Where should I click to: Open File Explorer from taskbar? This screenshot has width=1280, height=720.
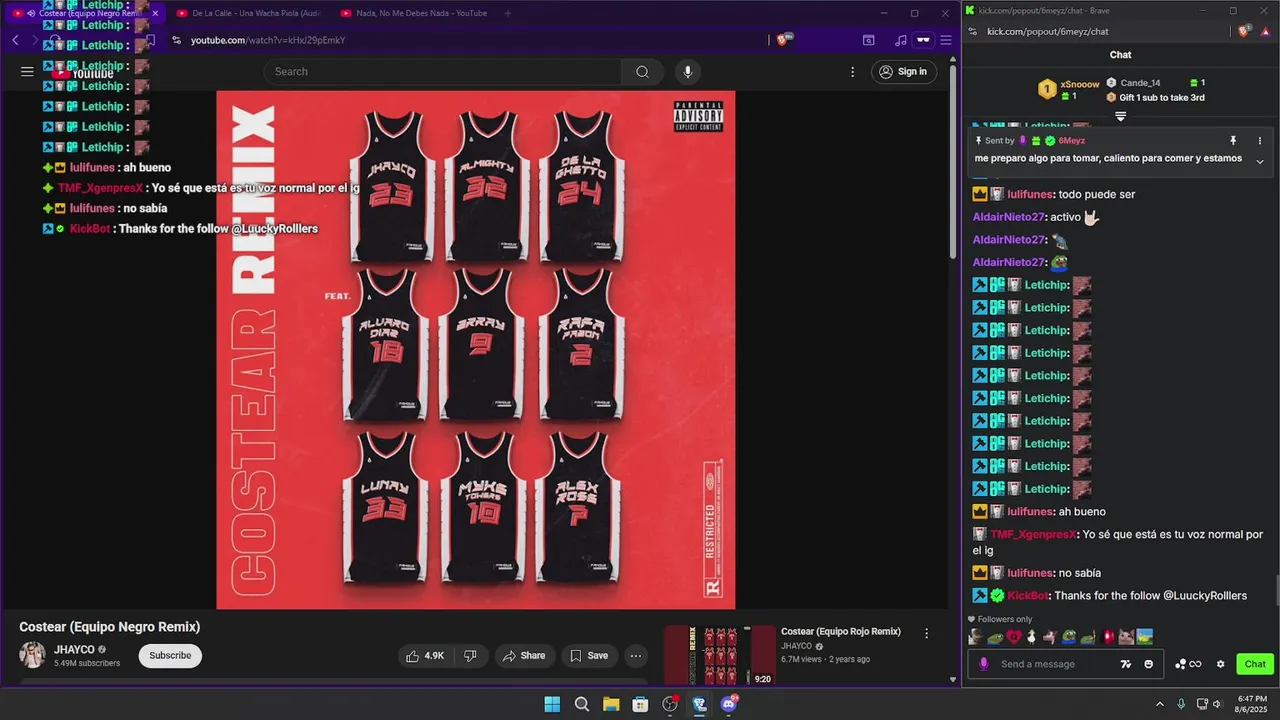click(611, 704)
